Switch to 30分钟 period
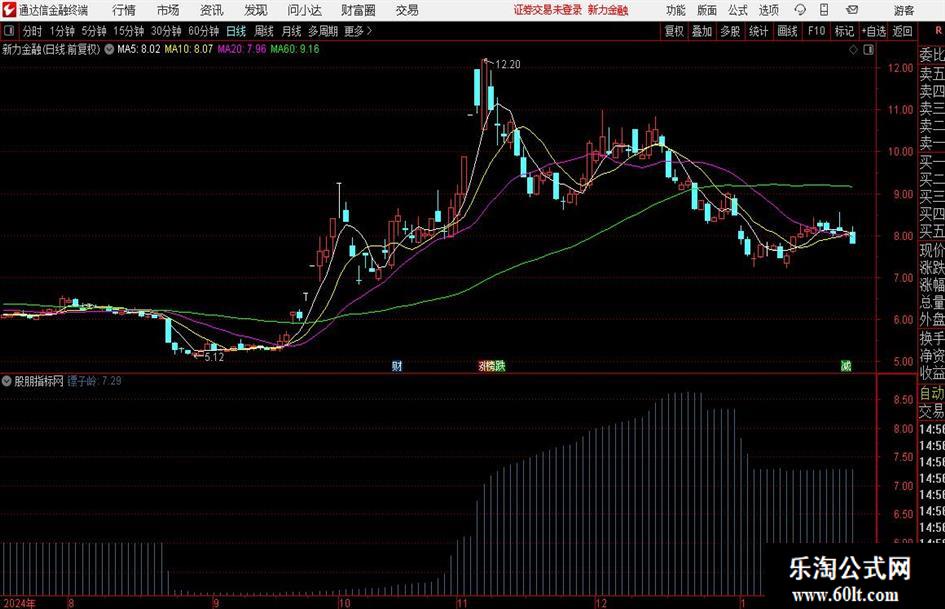Image resolution: width=945 pixels, height=609 pixels. click(166, 31)
